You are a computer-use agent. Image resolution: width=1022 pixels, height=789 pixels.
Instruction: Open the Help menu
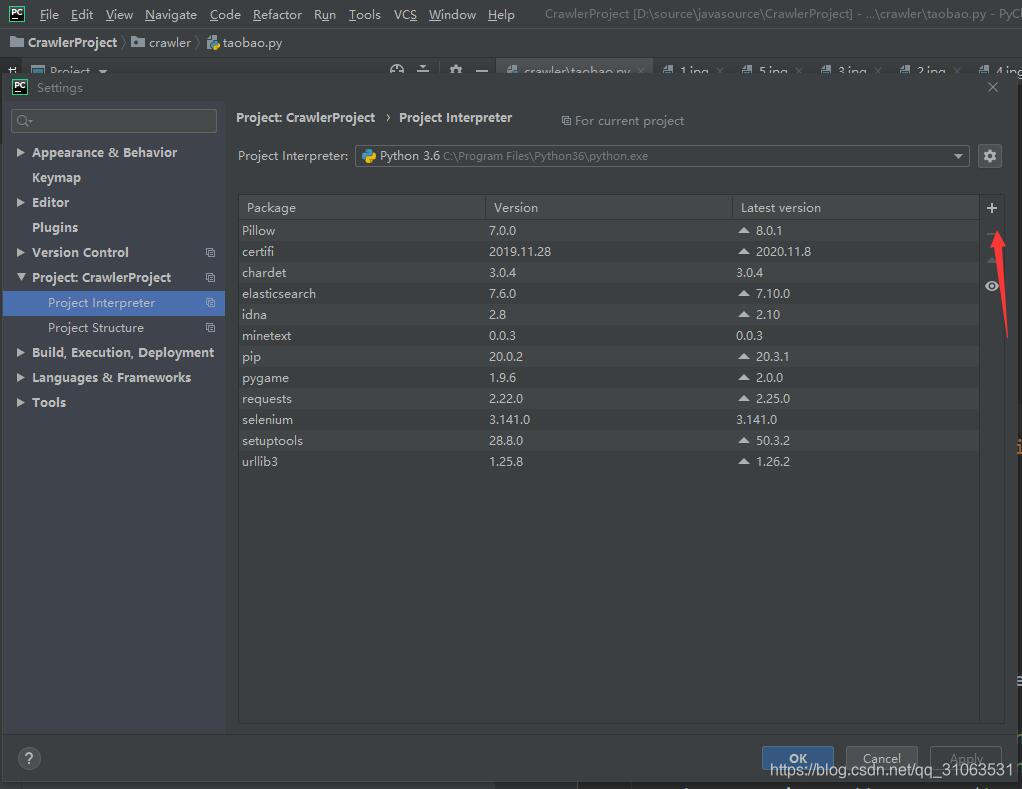[501, 14]
